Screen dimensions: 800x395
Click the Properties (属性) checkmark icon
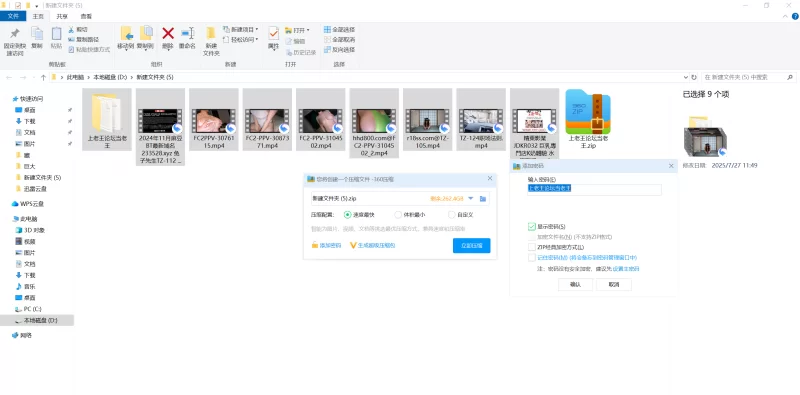[273, 34]
